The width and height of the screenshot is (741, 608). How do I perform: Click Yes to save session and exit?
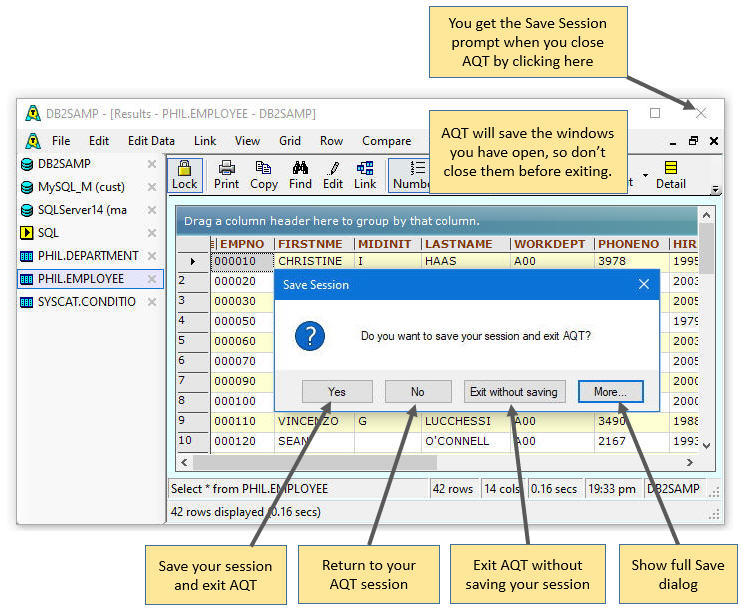(x=337, y=392)
